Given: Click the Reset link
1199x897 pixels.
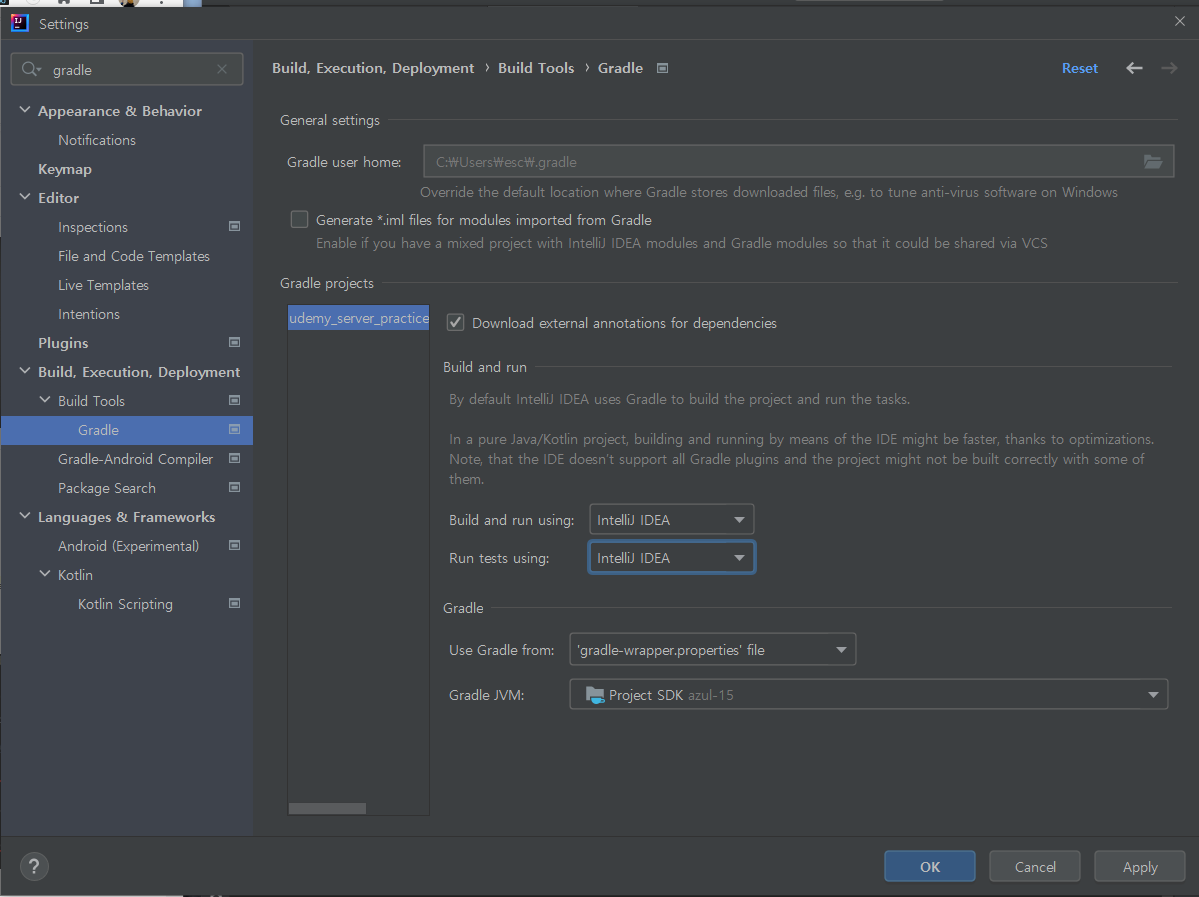Looking at the screenshot, I should point(1080,68).
